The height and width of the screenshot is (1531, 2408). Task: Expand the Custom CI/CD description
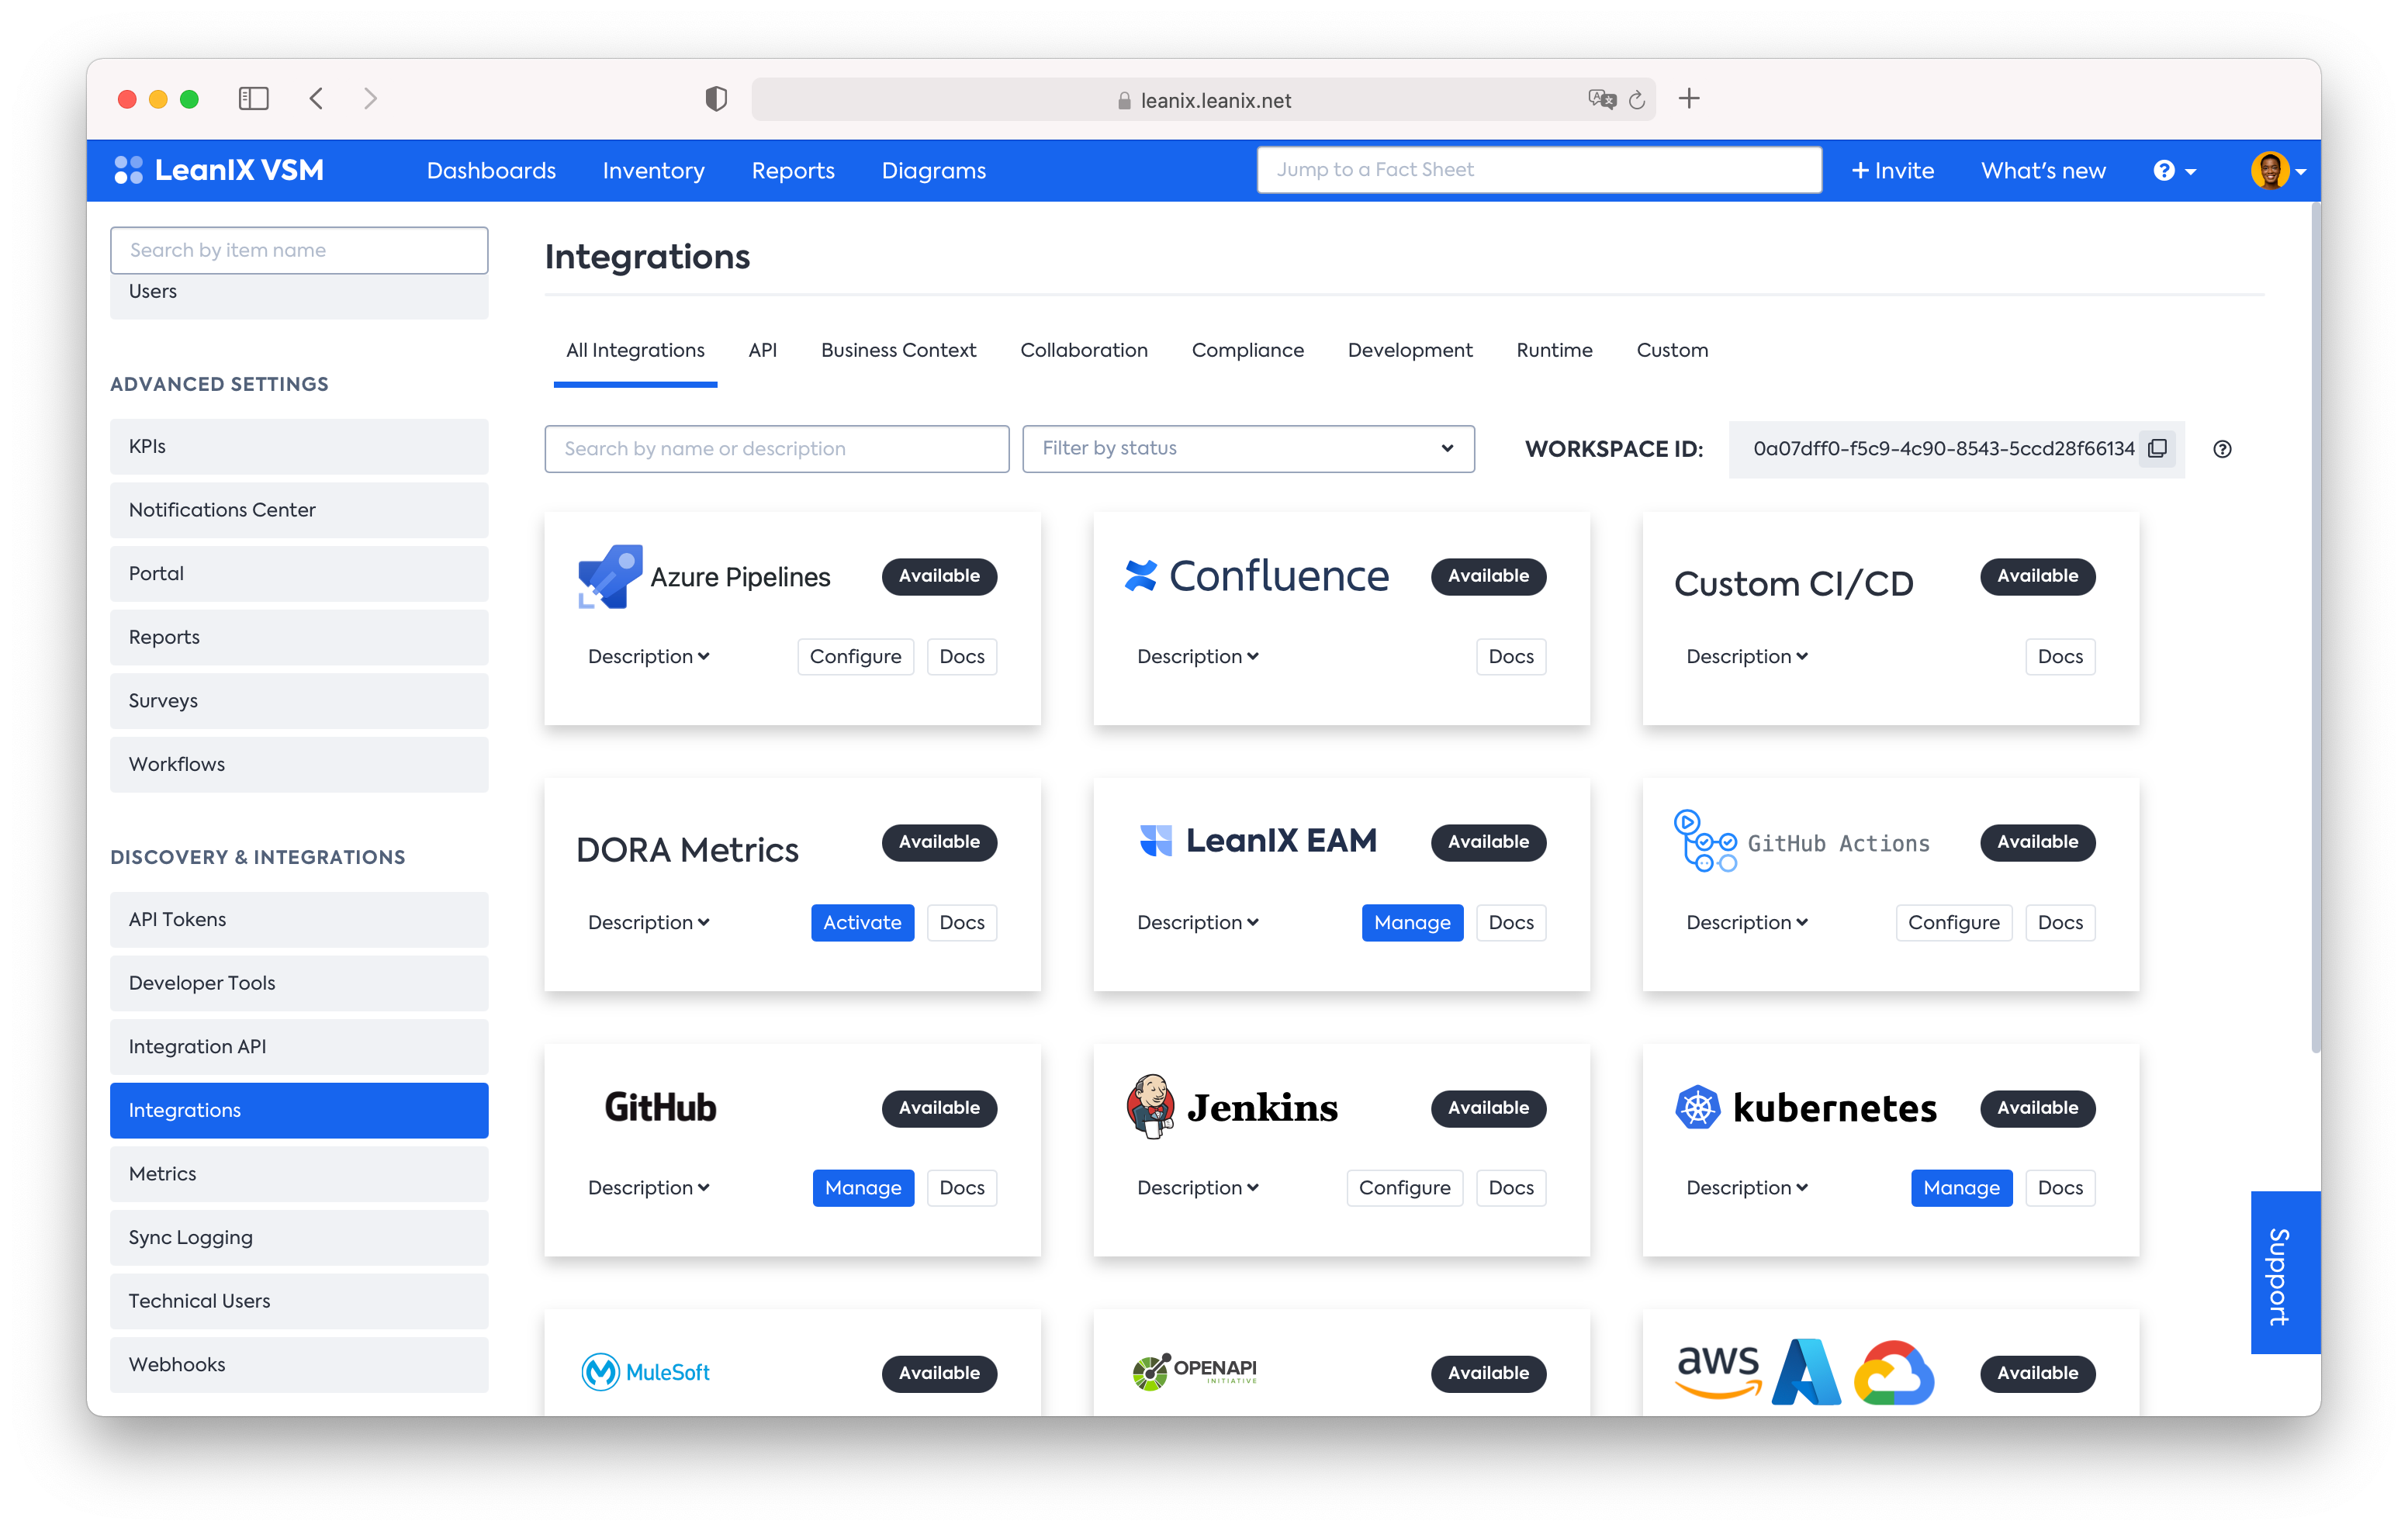pos(1747,657)
